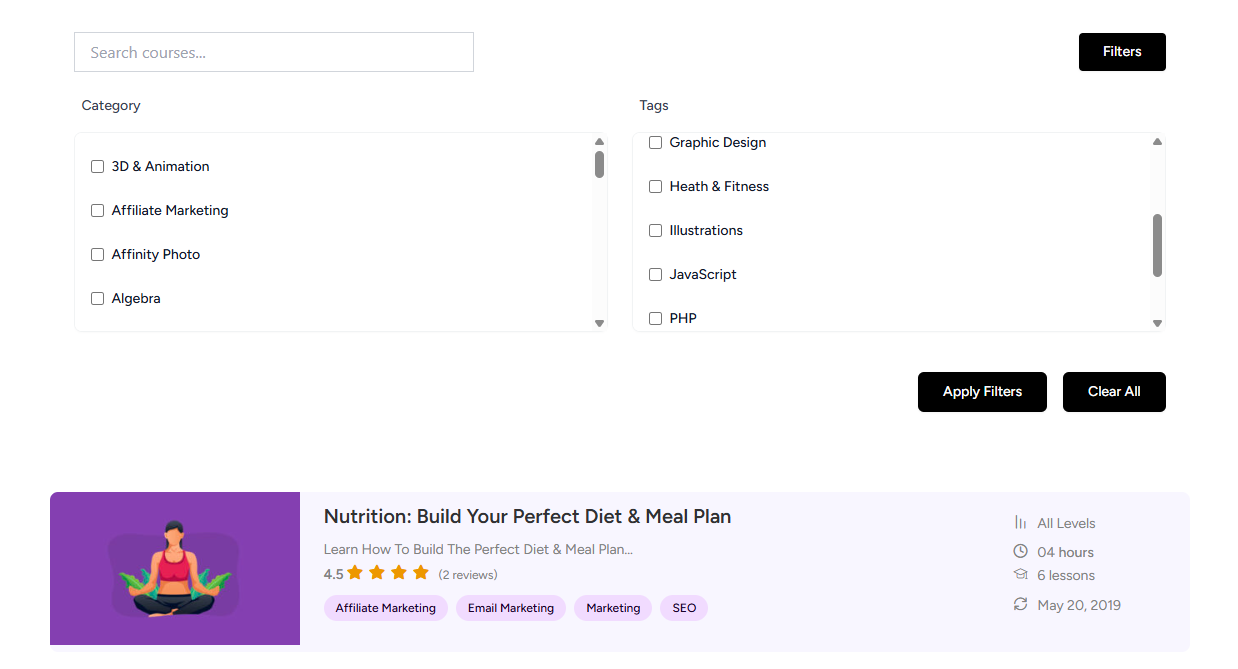Click the refresh icon near May 20, 2019
This screenshot has width=1238, height=669.
click(x=1020, y=604)
